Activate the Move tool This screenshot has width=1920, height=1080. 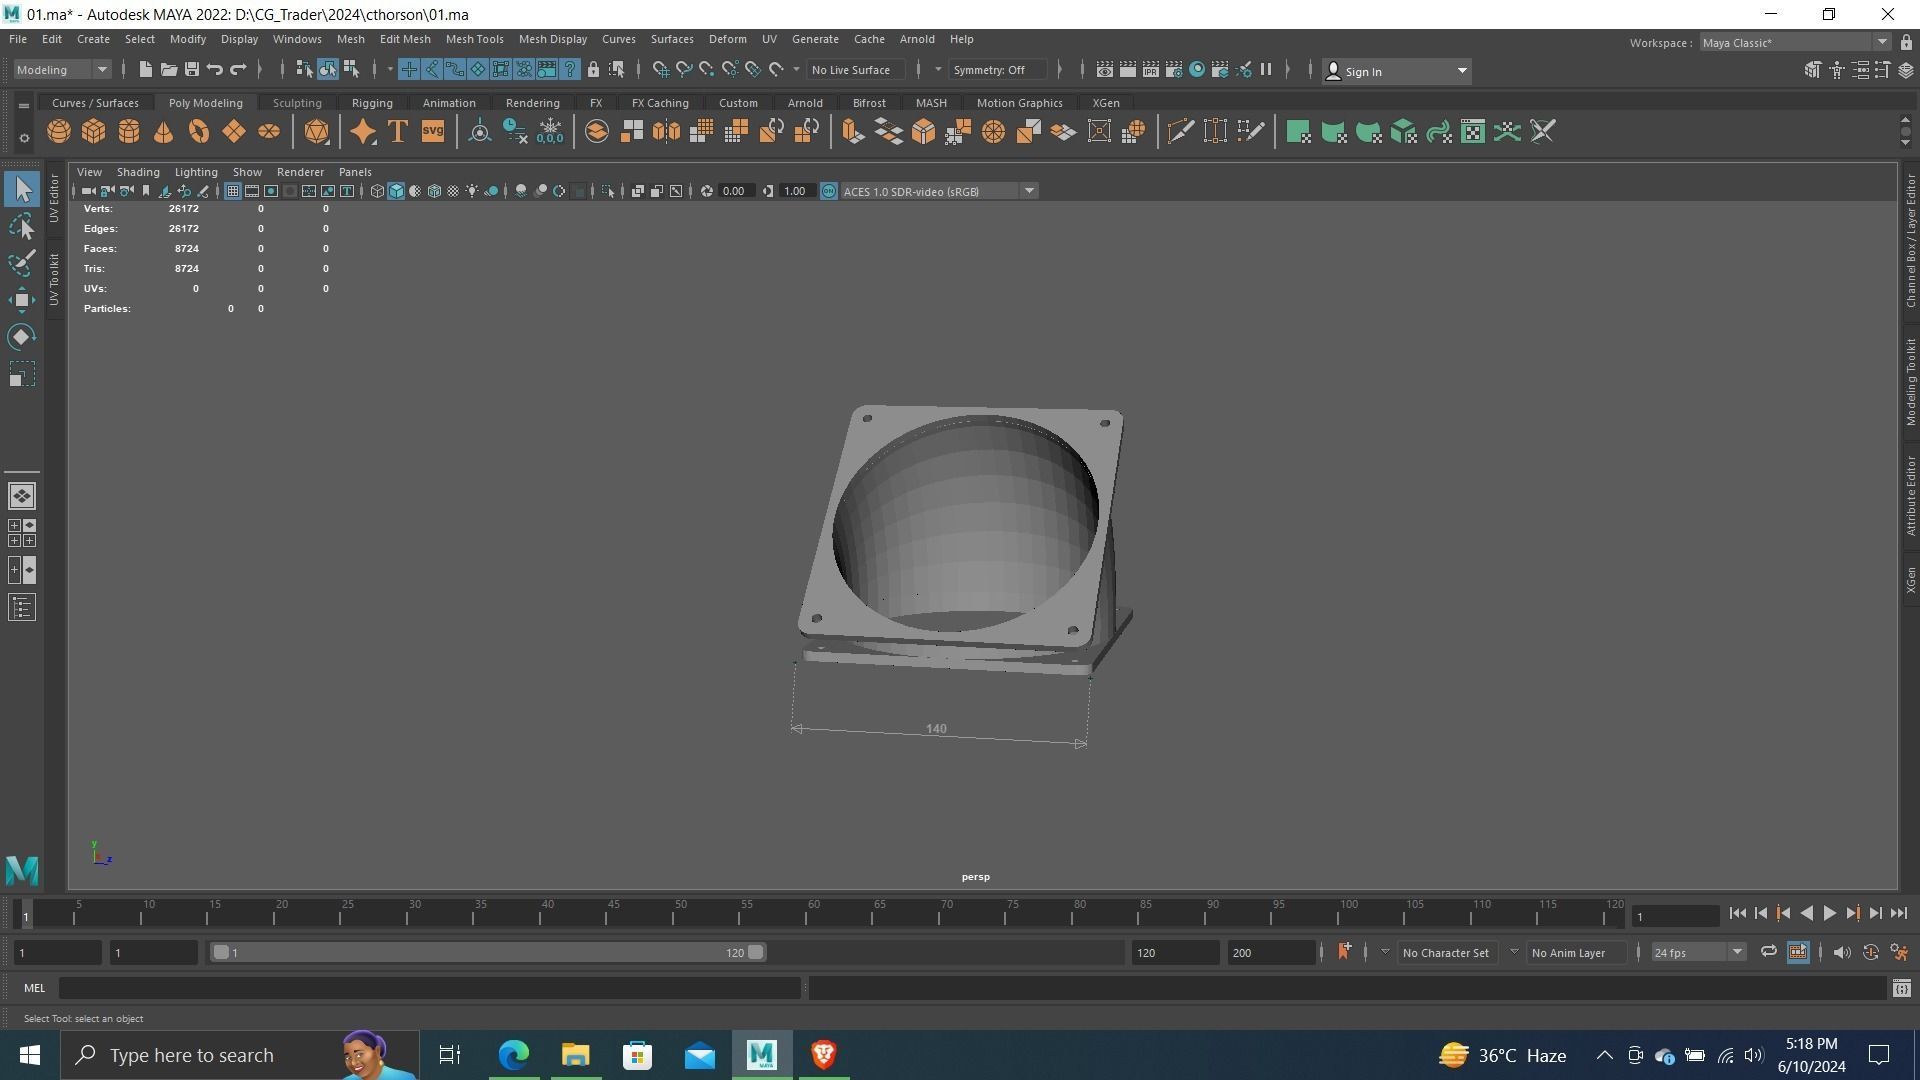(x=22, y=300)
